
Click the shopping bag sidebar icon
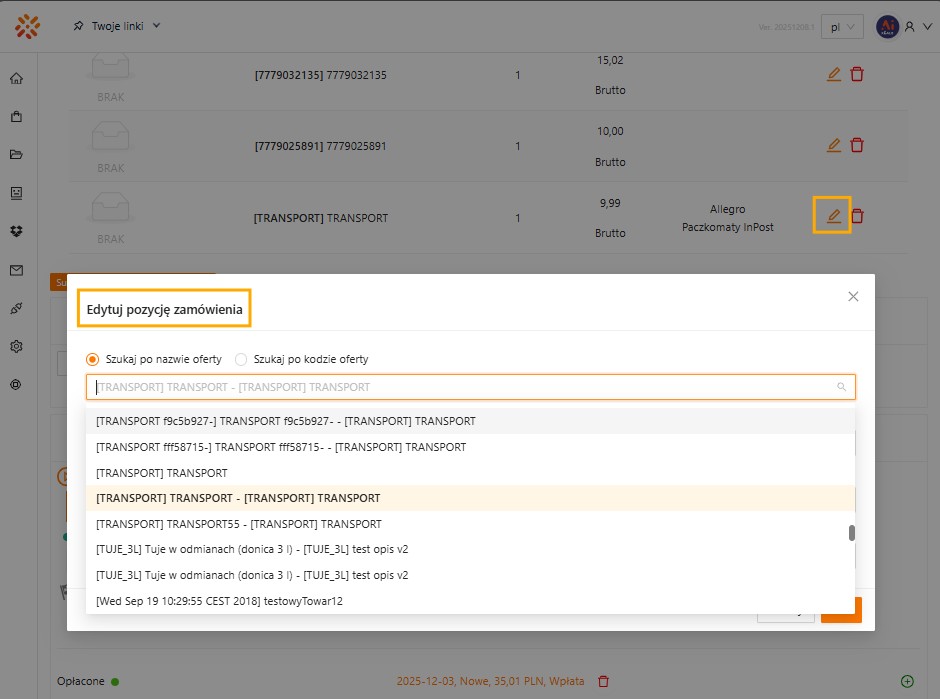click(x=16, y=117)
